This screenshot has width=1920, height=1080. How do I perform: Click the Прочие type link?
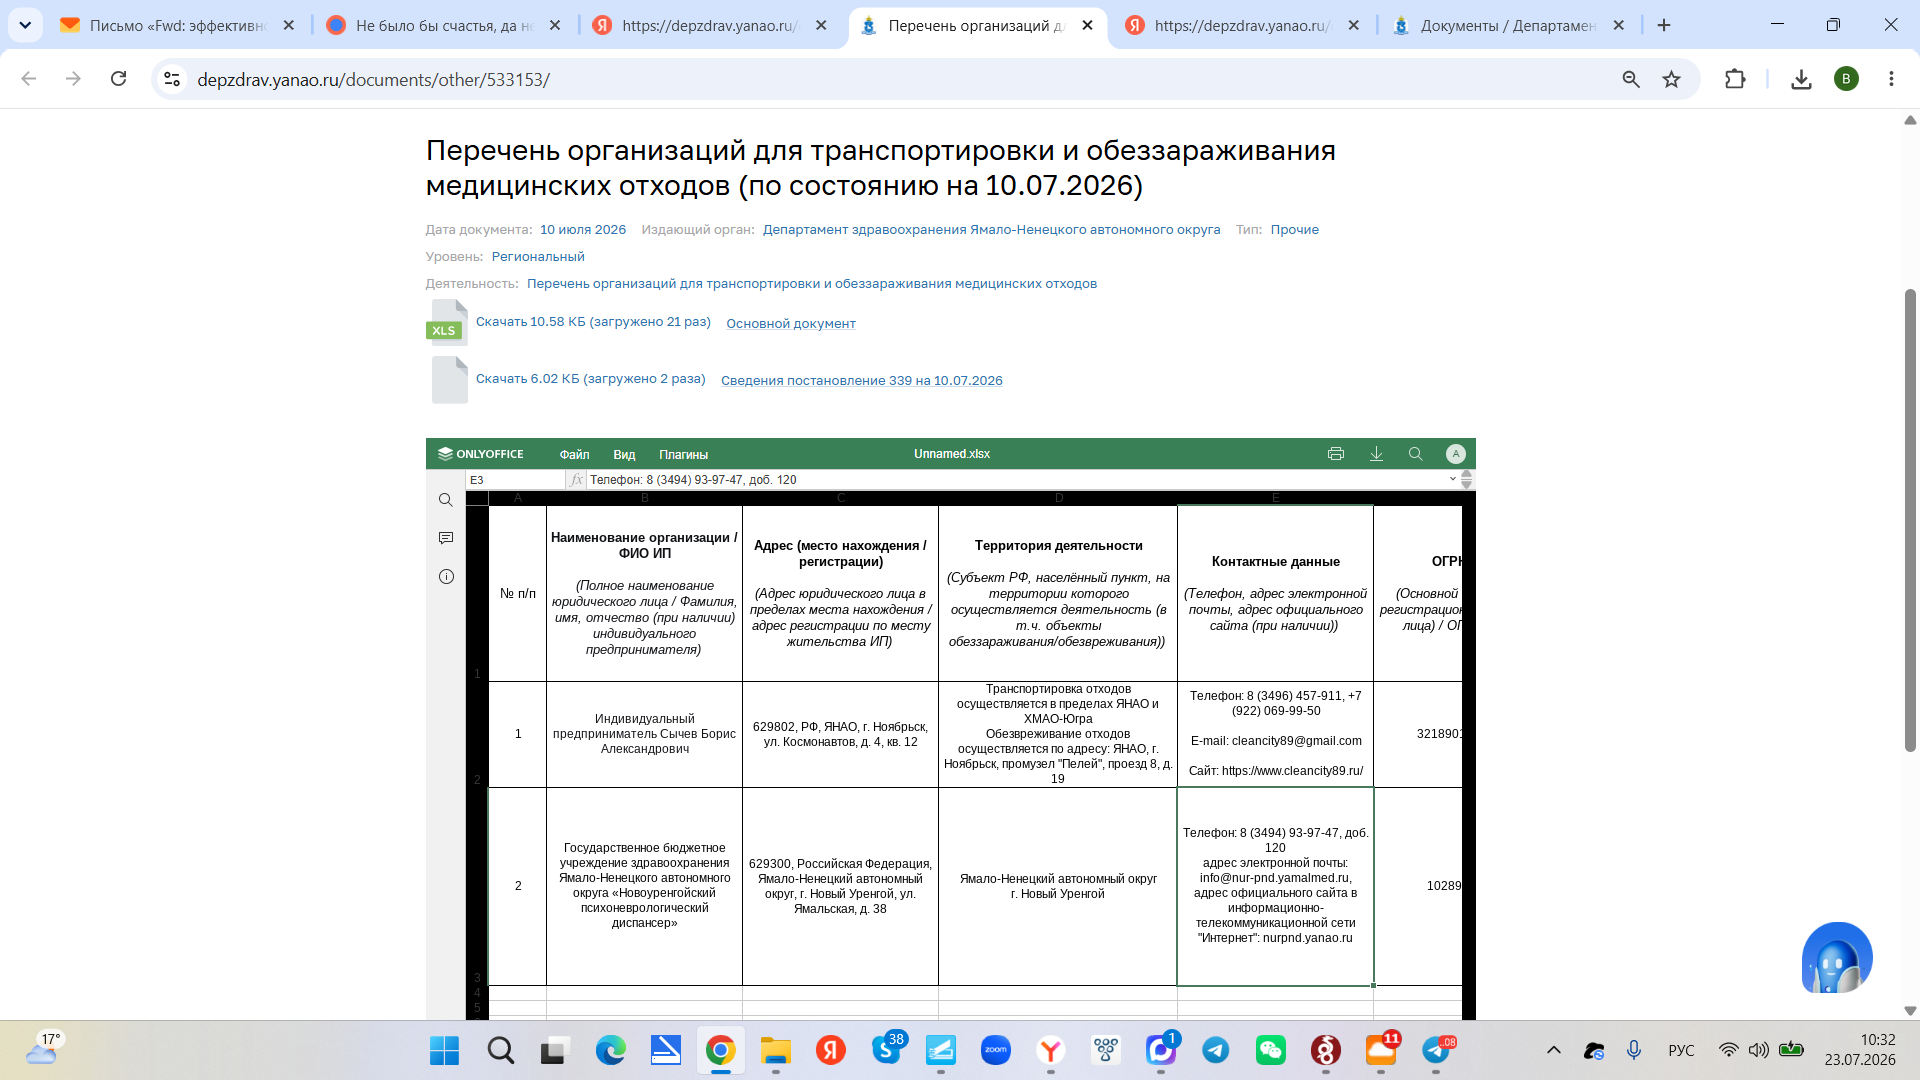coord(1295,230)
